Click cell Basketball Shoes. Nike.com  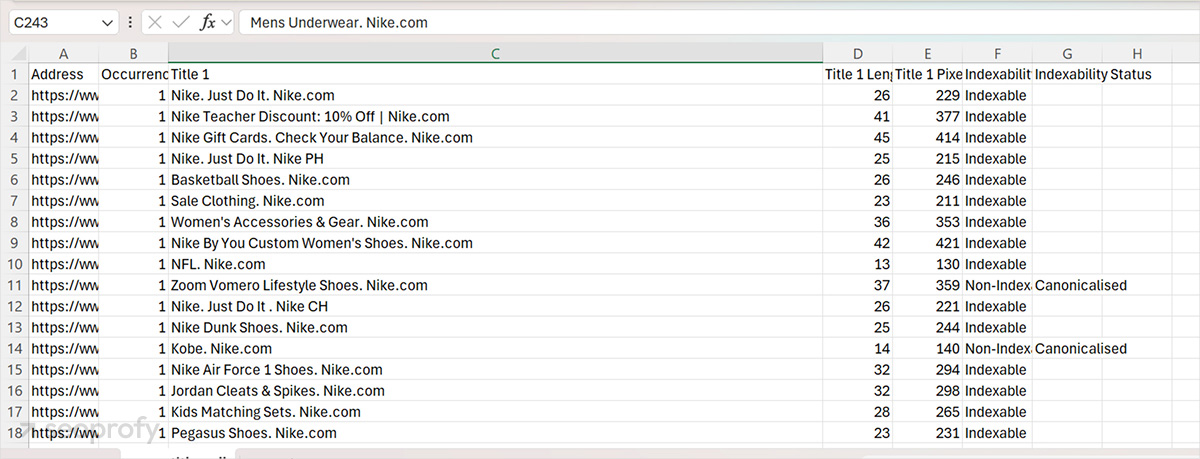pyautogui.click(x=495, y=180)
